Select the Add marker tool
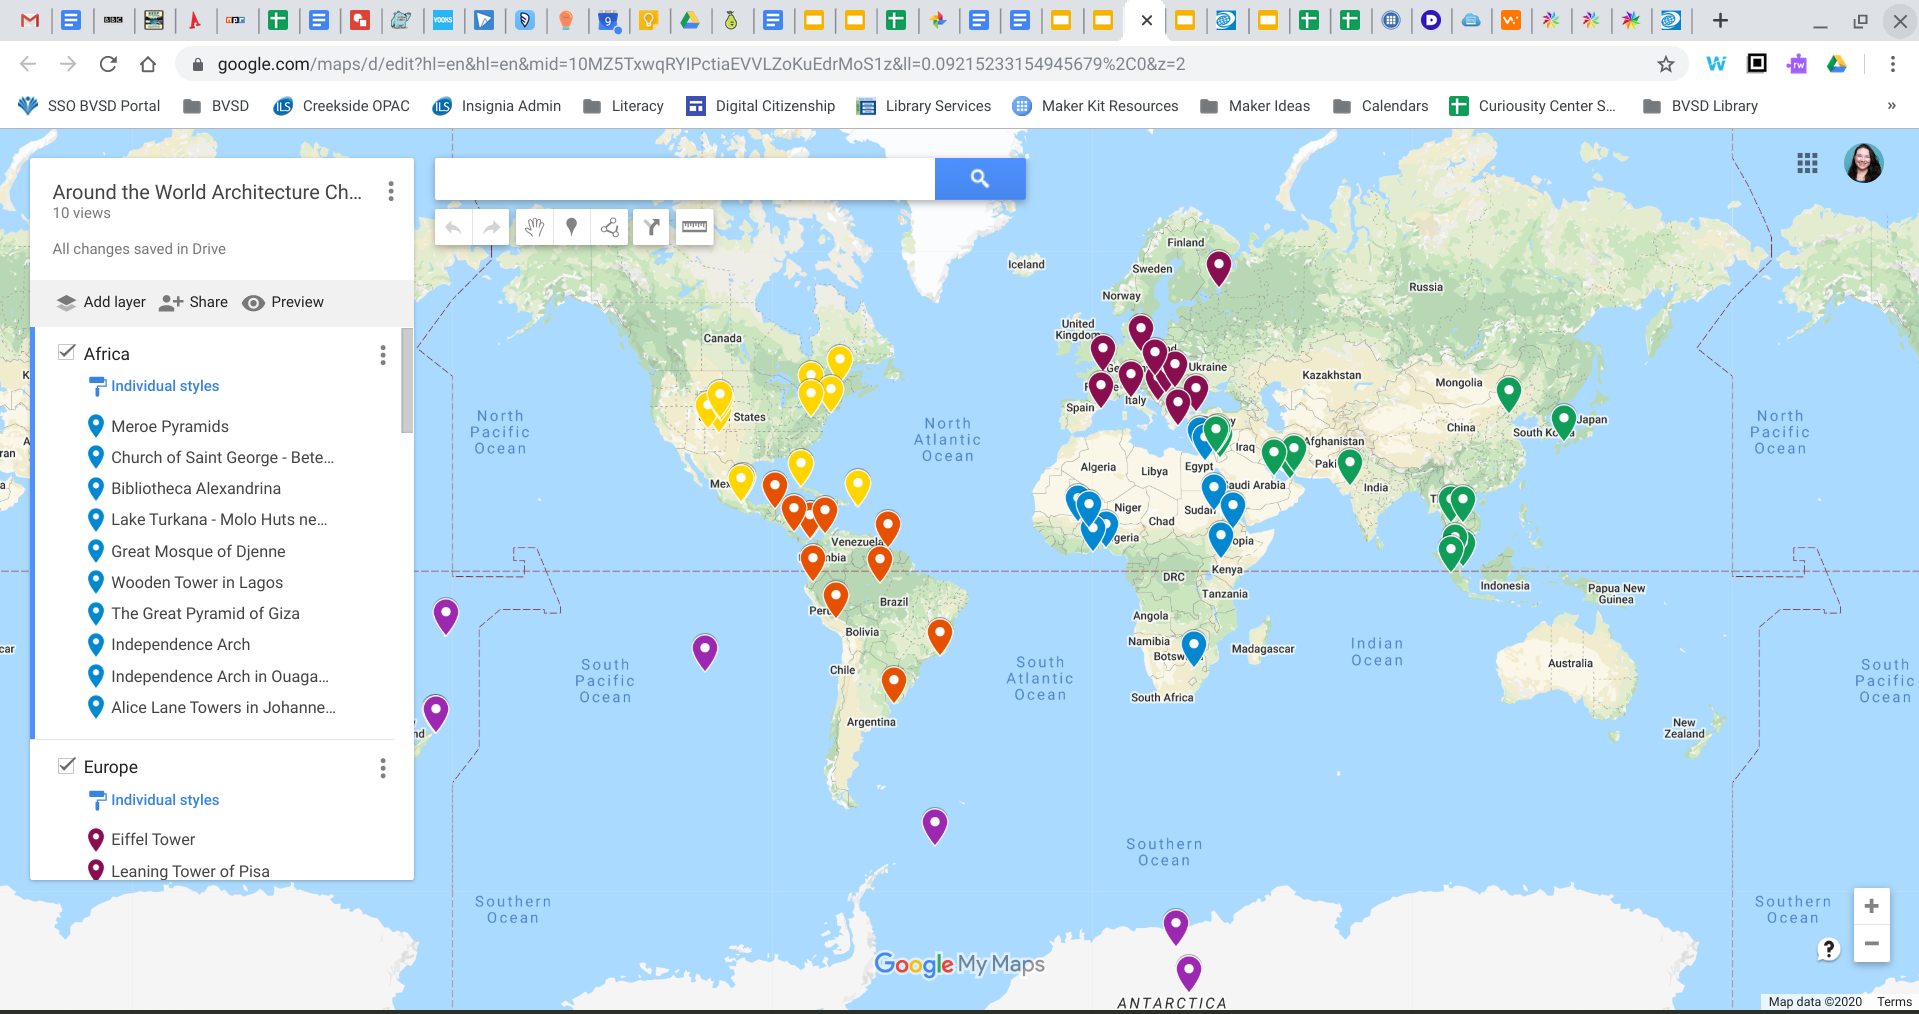 click(572, 227)
